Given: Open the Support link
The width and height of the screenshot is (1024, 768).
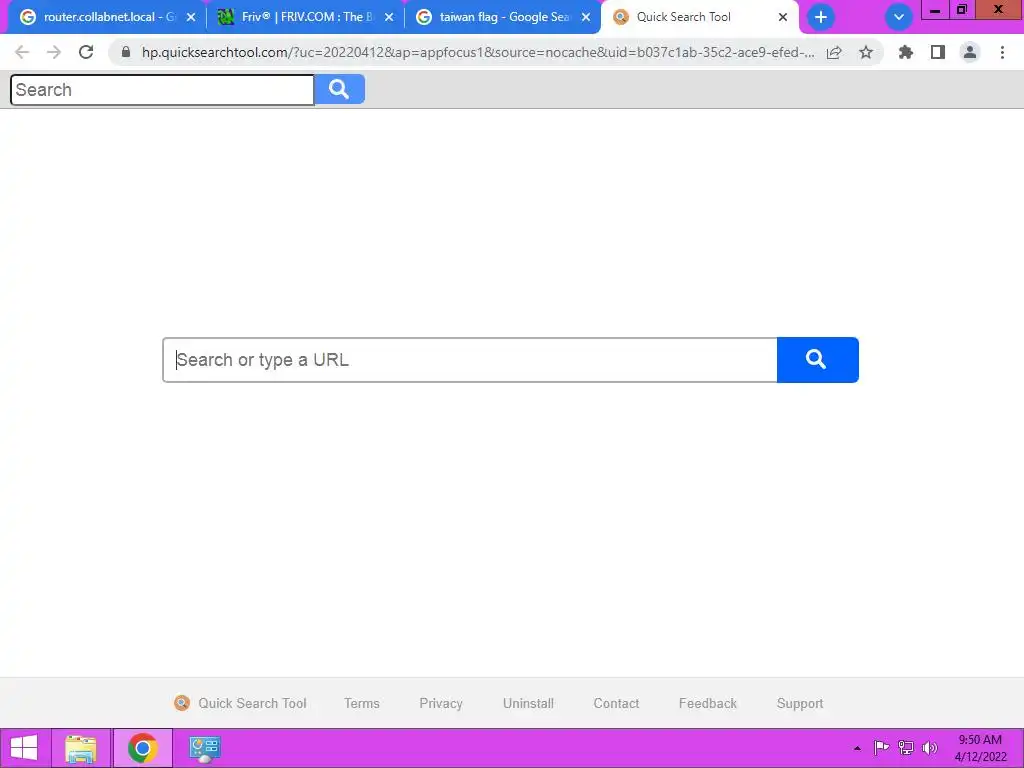Looking at the screenshot, I should [x=800, y=703].
